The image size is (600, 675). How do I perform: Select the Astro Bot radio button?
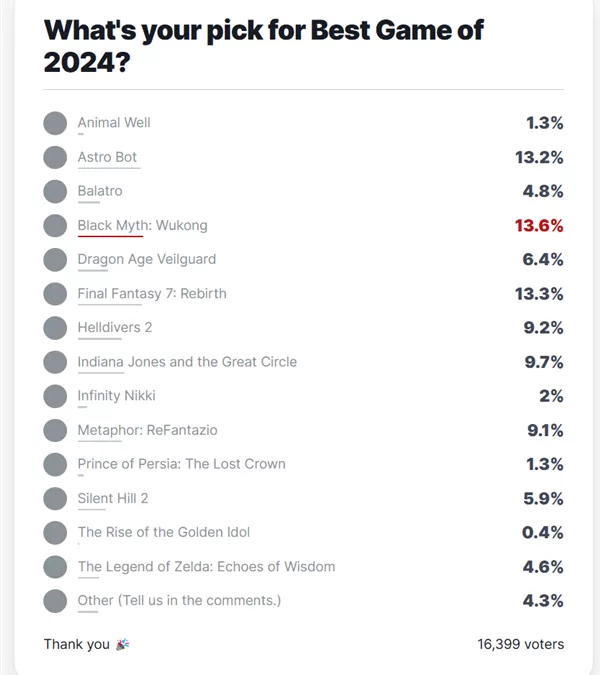55,157
